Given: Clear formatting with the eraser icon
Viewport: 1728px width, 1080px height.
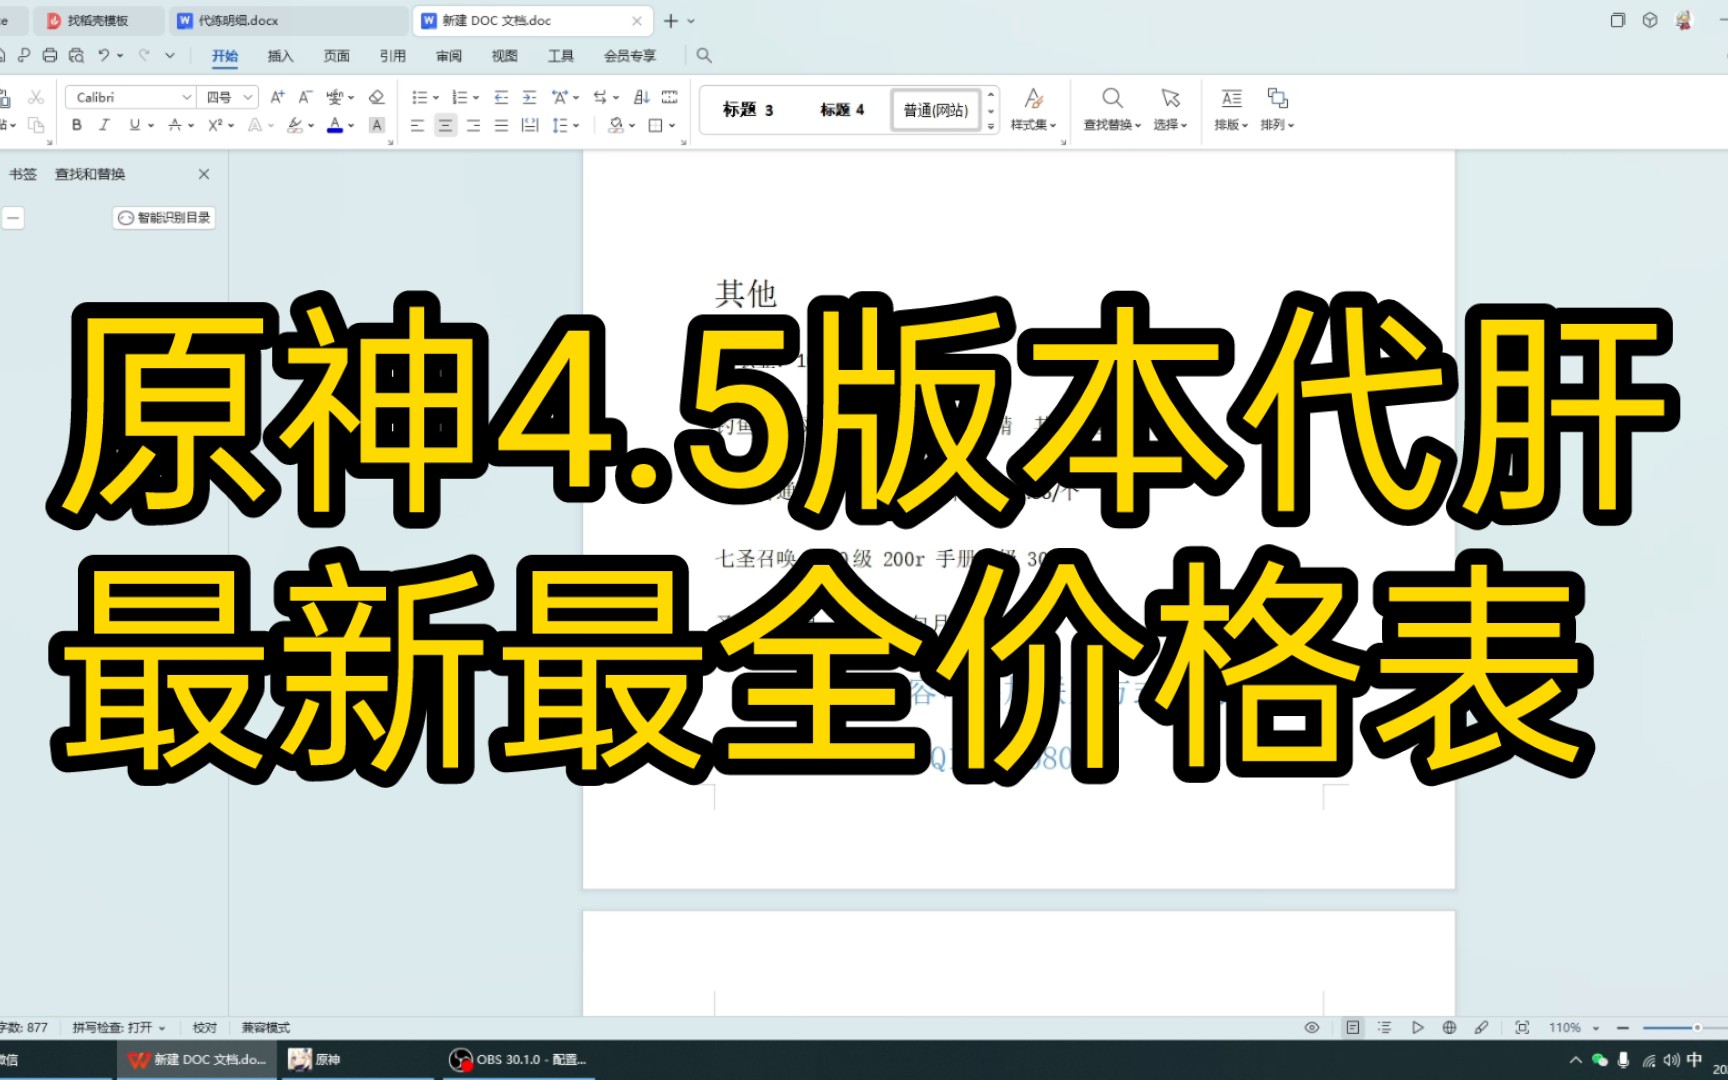Looking at the screenshot, I should tap(377, 97).
